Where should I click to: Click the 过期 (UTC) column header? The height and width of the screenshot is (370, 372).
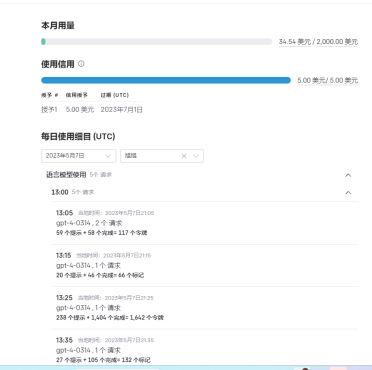(115, 95)
